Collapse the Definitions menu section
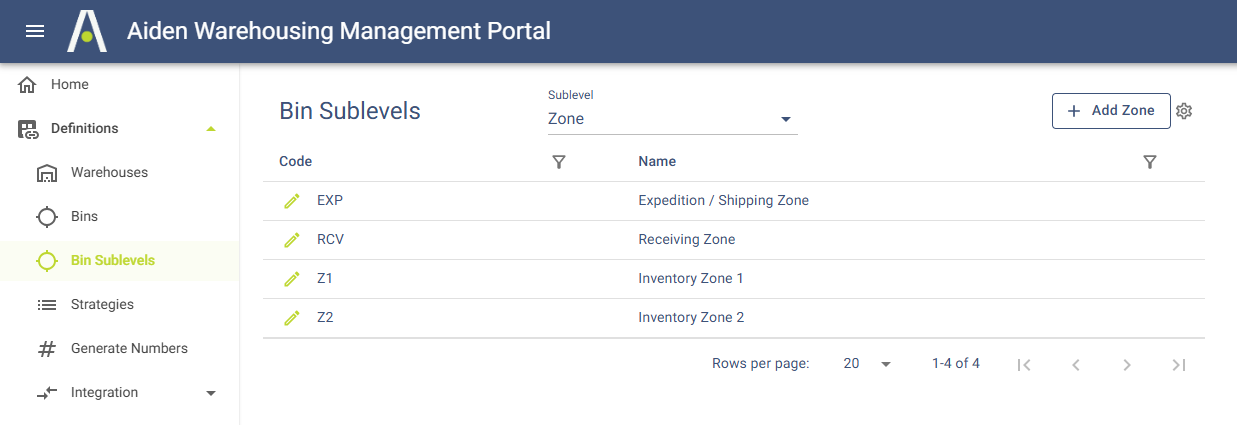 coord(210,129)
